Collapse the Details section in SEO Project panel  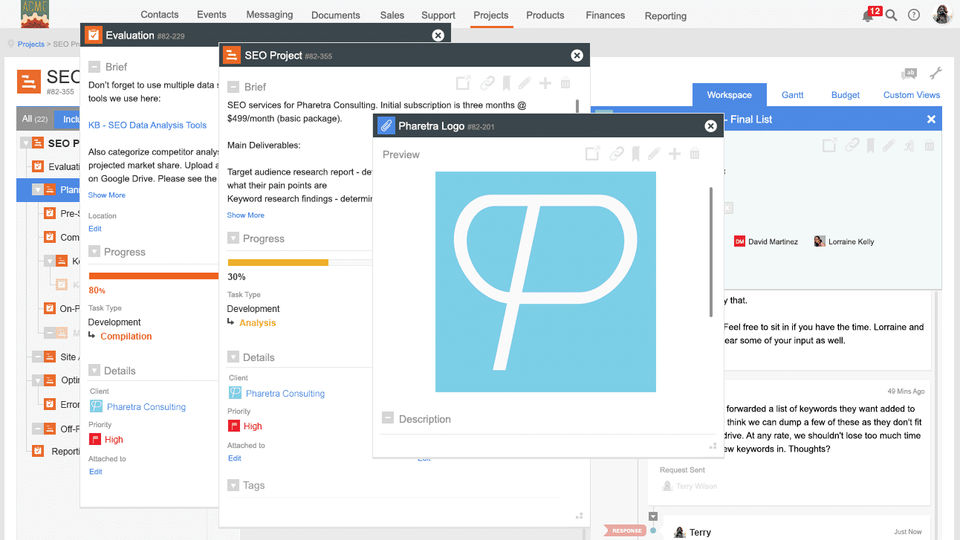point(233,356)
